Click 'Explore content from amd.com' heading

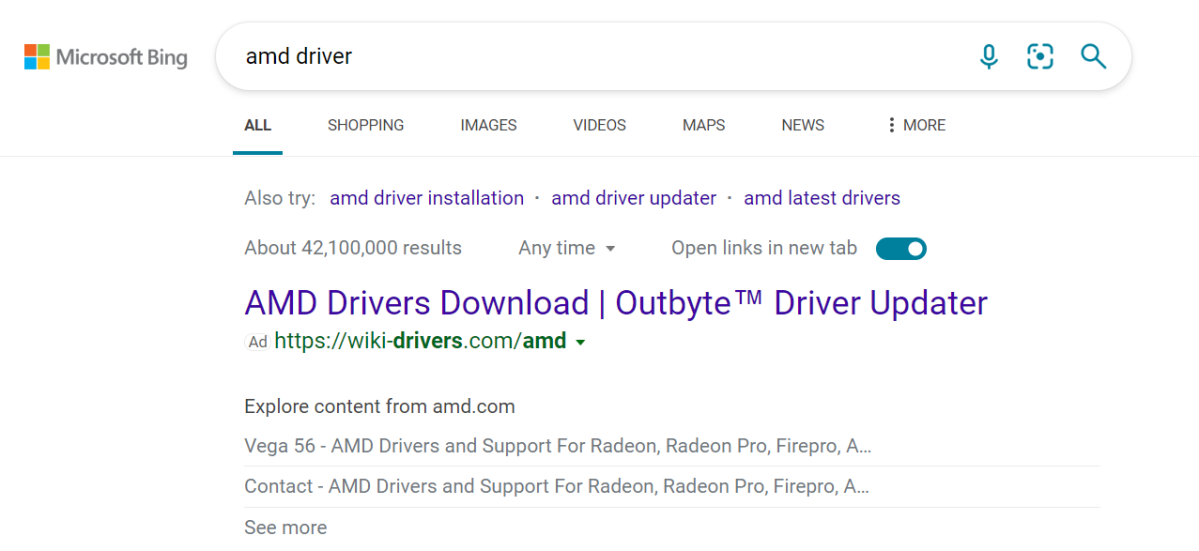click(379, 407)
